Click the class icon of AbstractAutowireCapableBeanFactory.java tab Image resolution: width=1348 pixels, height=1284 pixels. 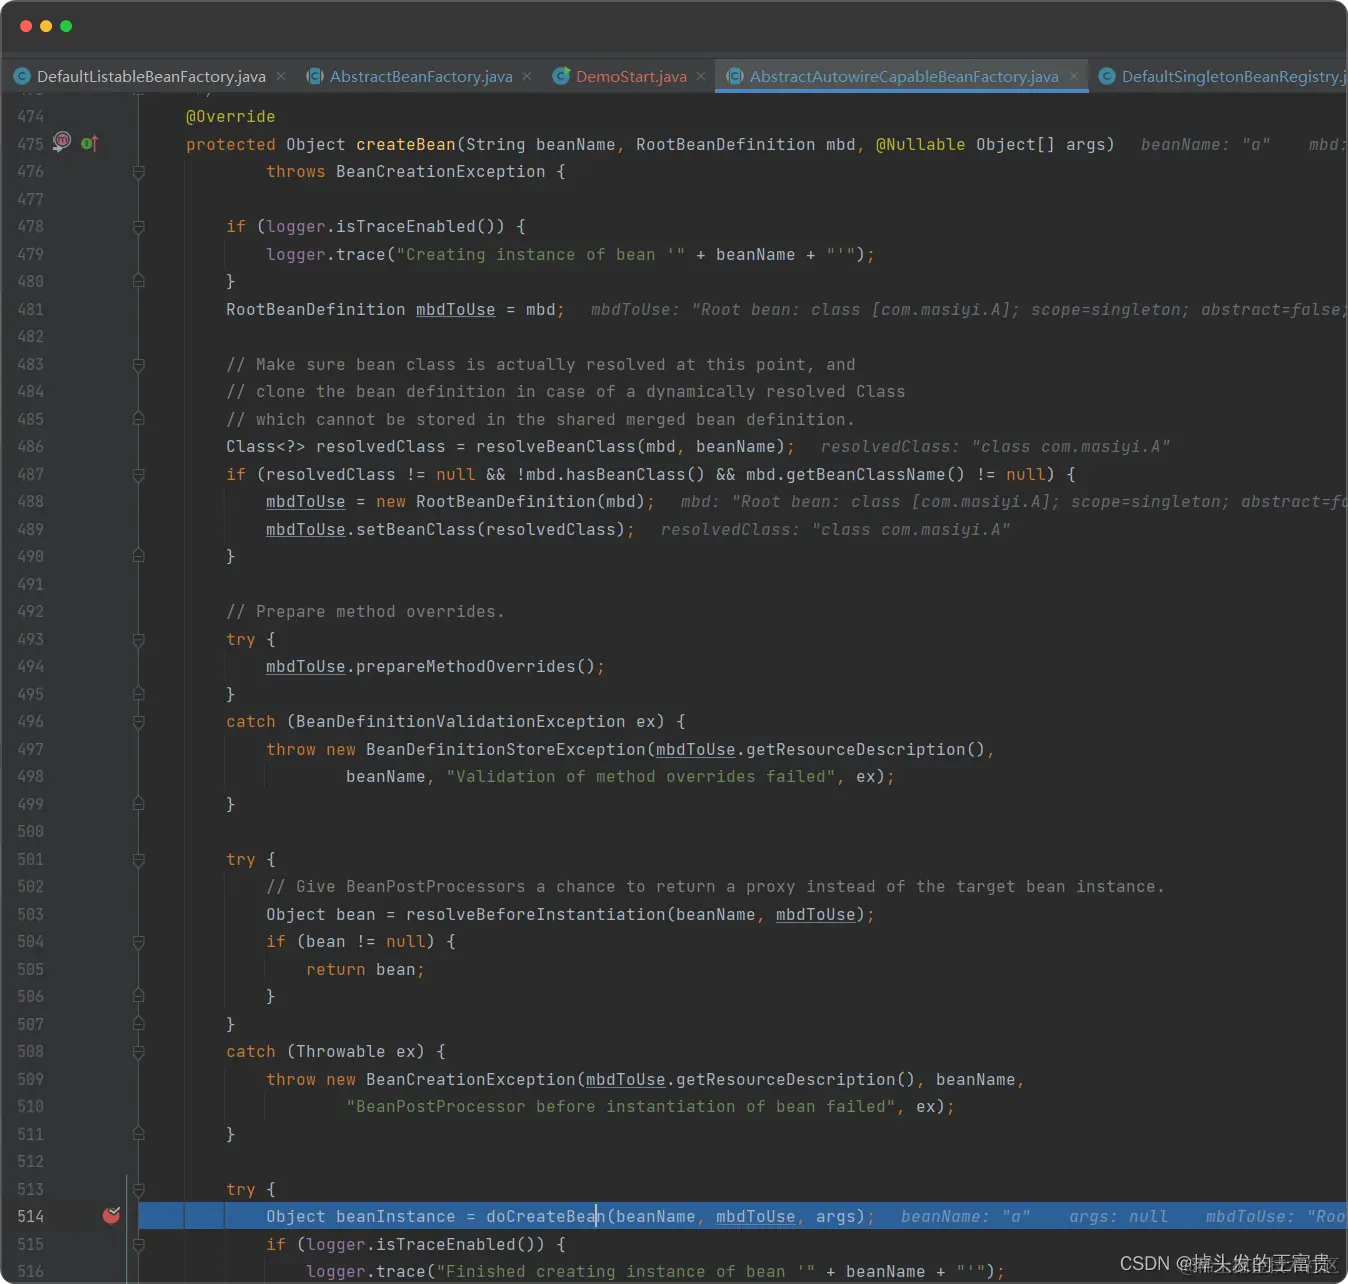tap(735, 76)
